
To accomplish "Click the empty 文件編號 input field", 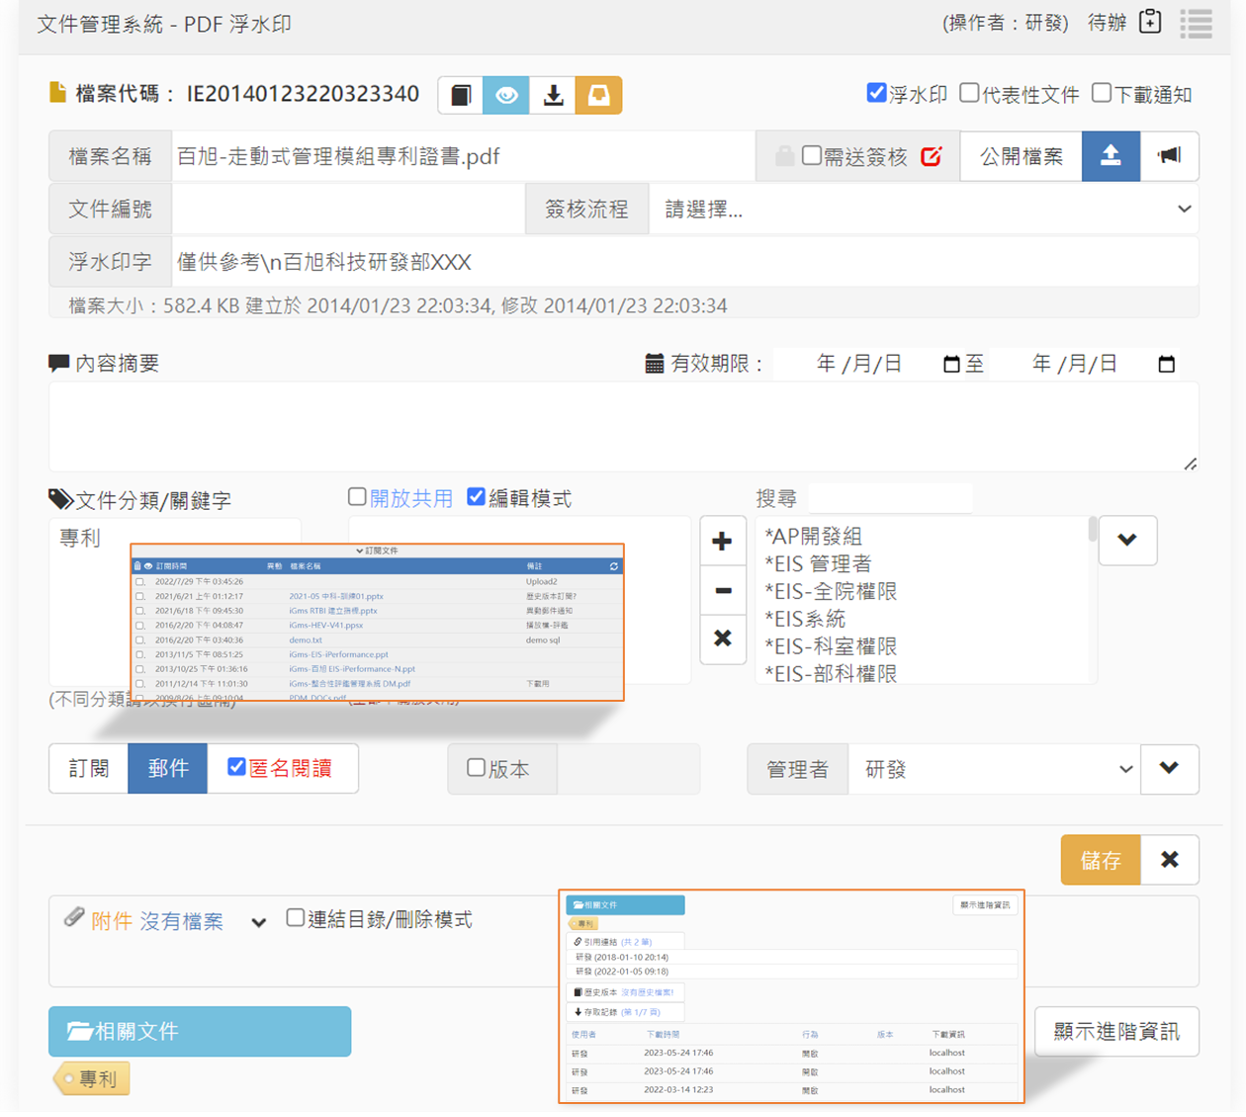I will pos(348,209).
